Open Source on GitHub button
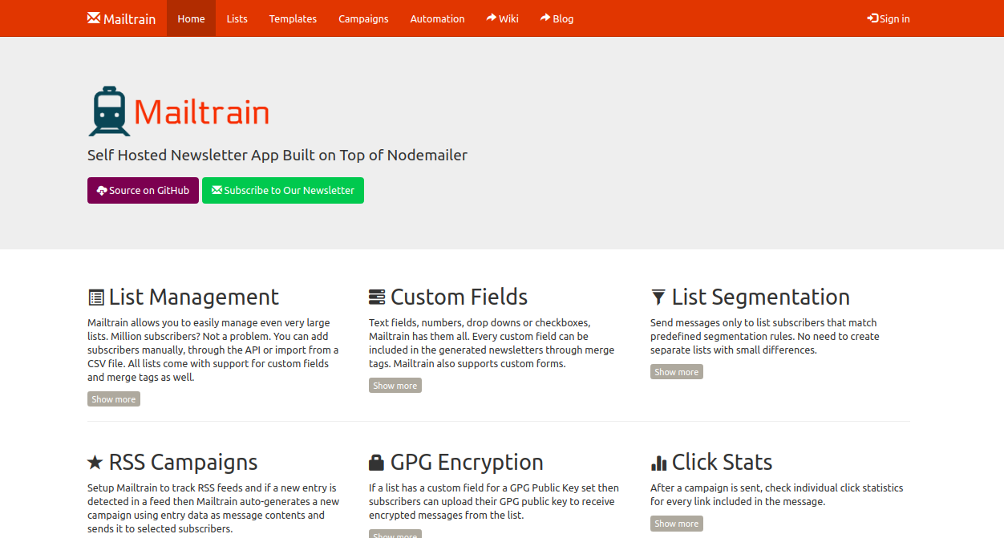The width and height of the screenshot is (1004, 539). [143, 190]
